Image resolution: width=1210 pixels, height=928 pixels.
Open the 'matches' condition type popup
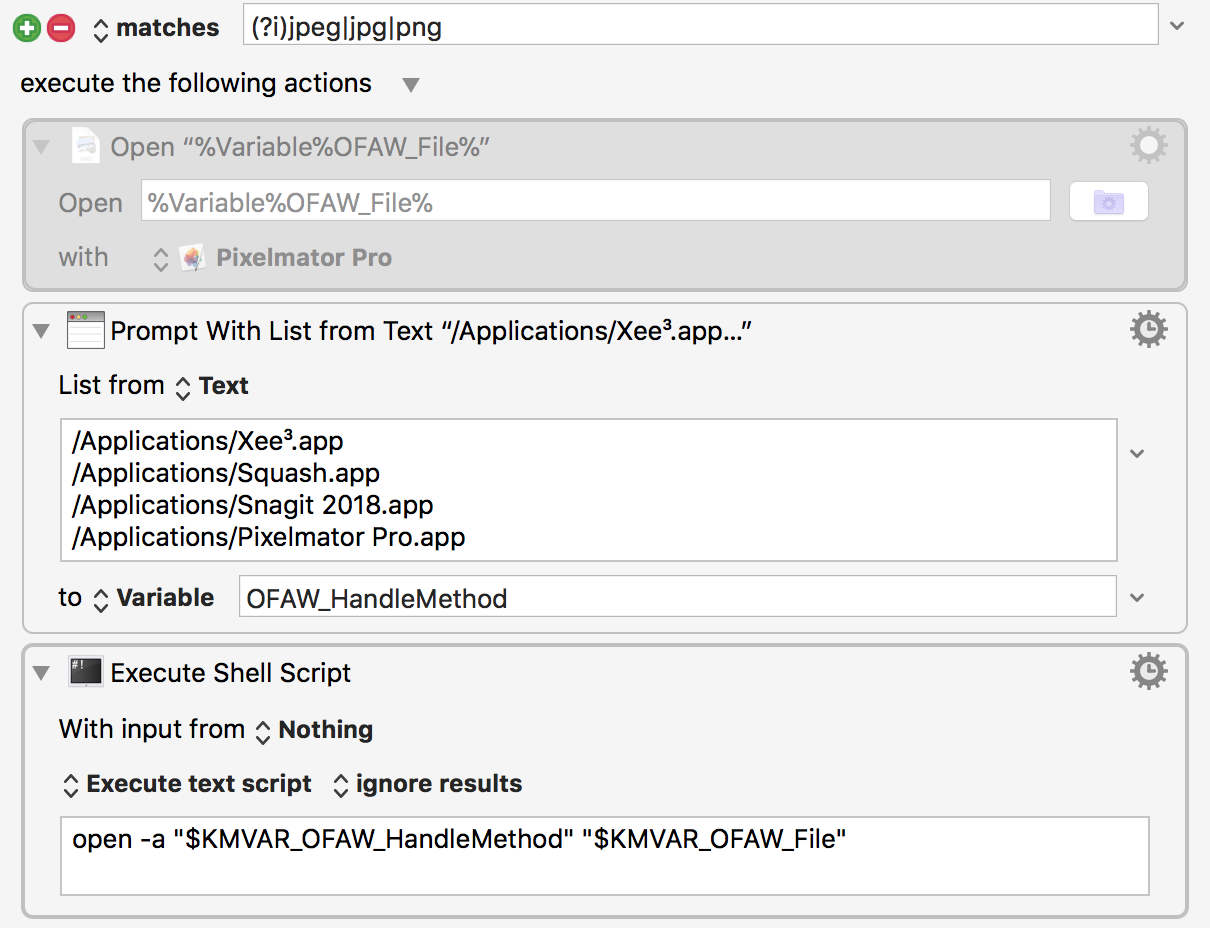pos(156,28)
